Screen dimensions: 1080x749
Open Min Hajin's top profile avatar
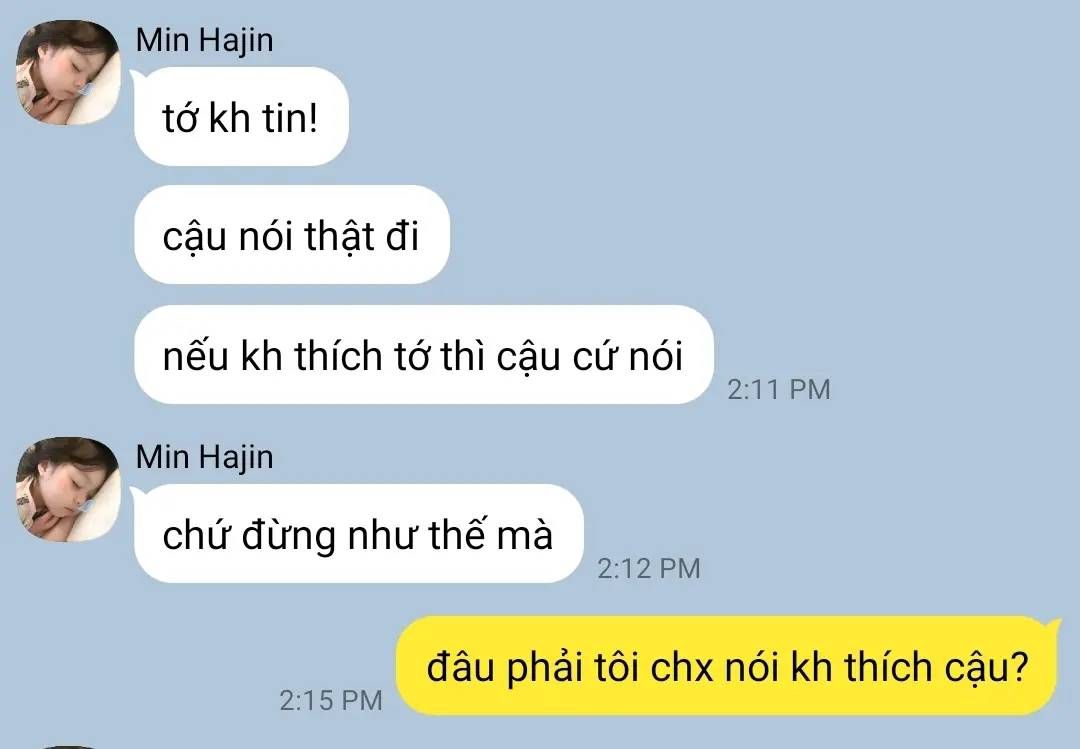68,72
